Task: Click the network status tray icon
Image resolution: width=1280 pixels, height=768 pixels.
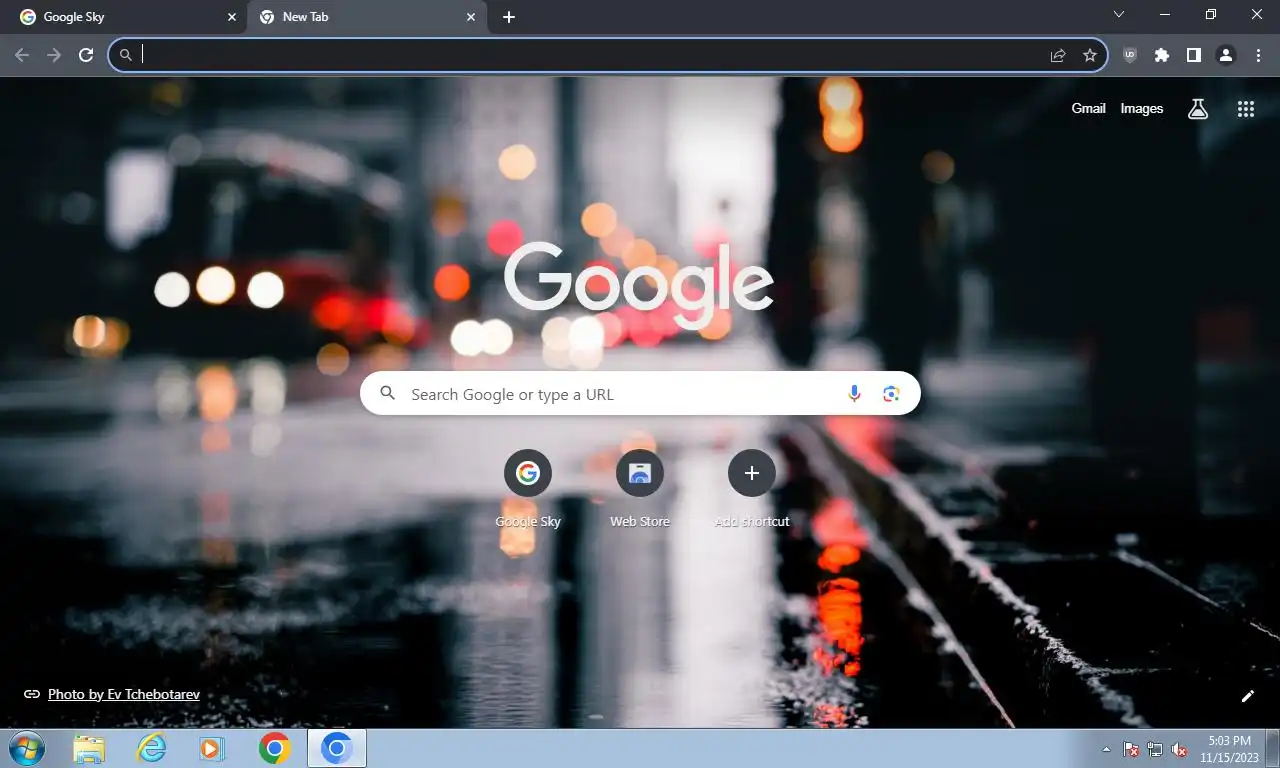Action: 1155,749
